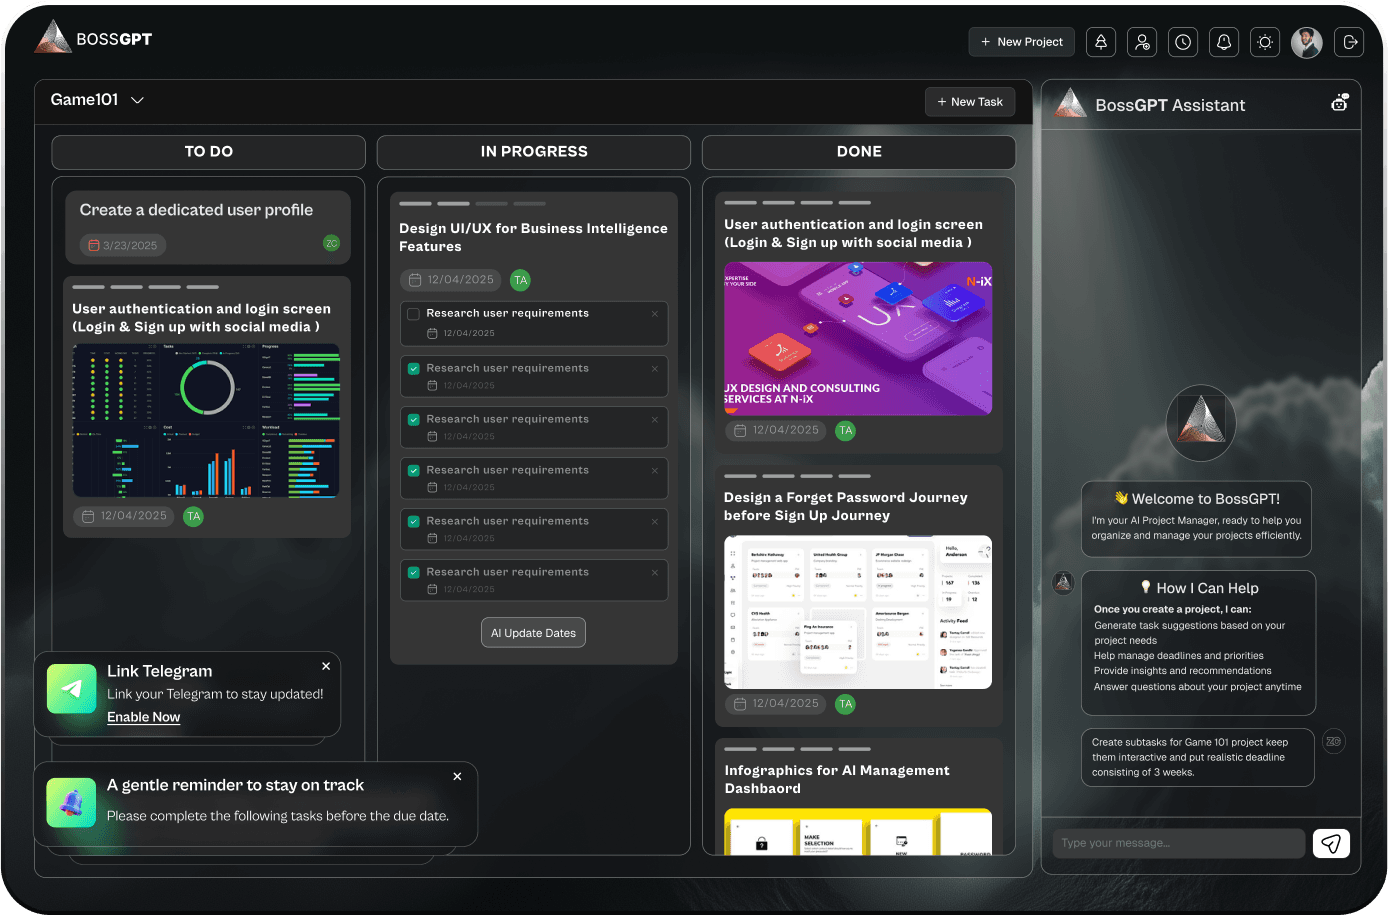
Task: Click the tree icon in top toolbar
Action: click(1101, 42)
